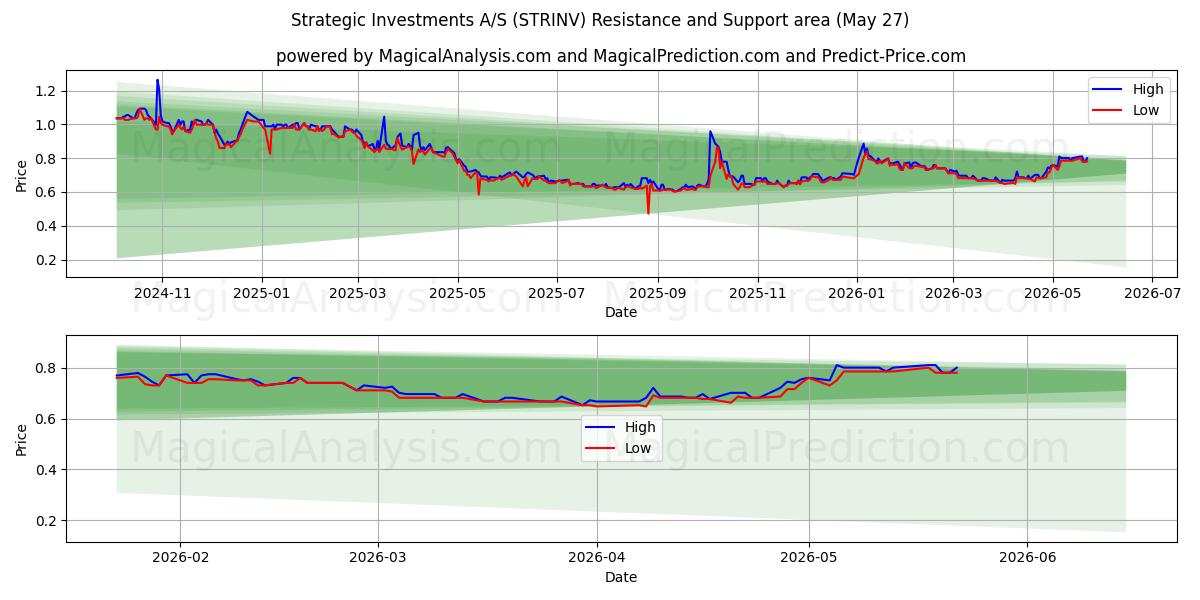Click the '2026-02' tick label on bottom chart
Image resolution: width=1200 pixels, height=600 pixels.
point(180,558)
